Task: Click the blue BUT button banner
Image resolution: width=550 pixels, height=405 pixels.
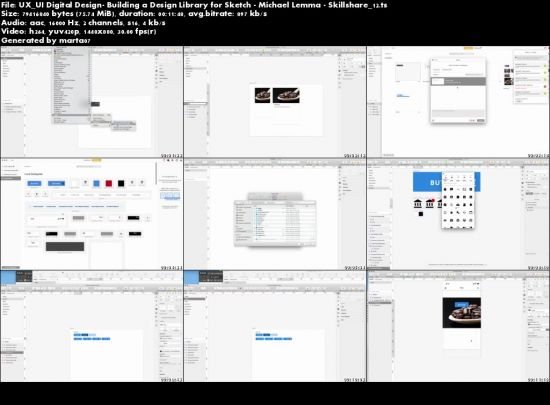Action: (x=427, y=182)
